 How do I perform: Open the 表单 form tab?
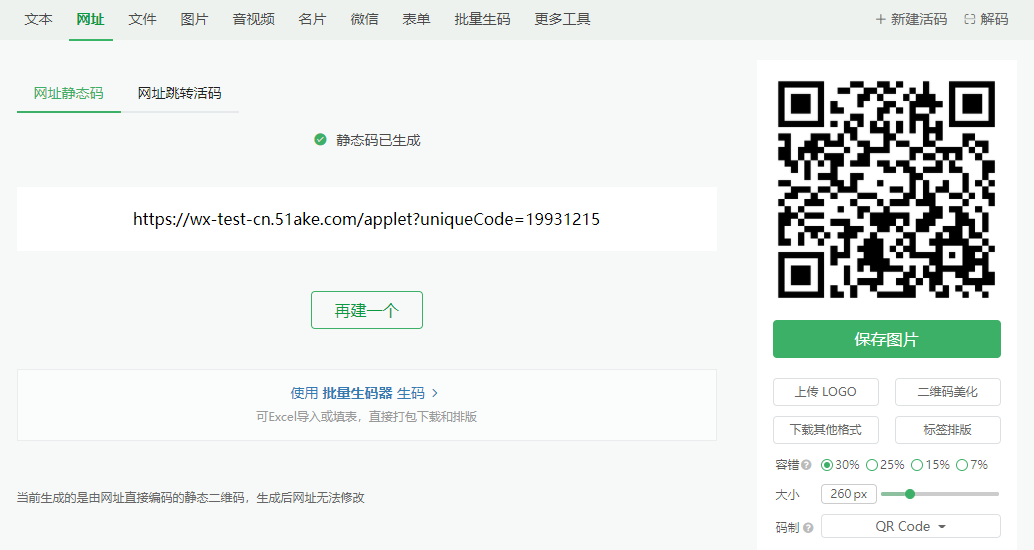[x=417, y=19]
